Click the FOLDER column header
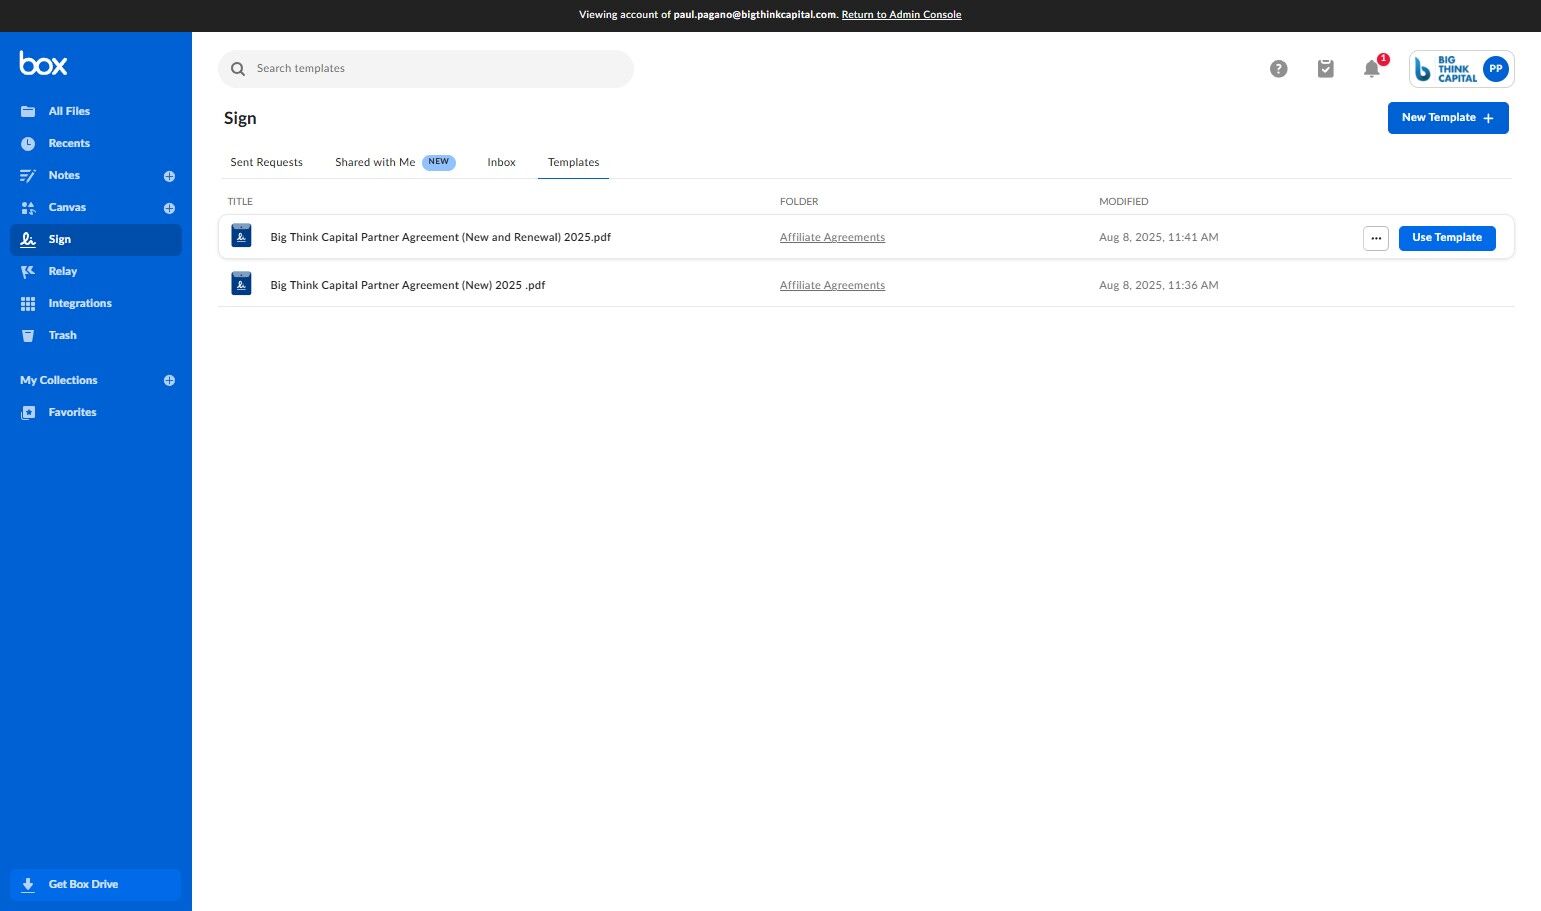The image size is (1541, 911). (x=799, y=201)
